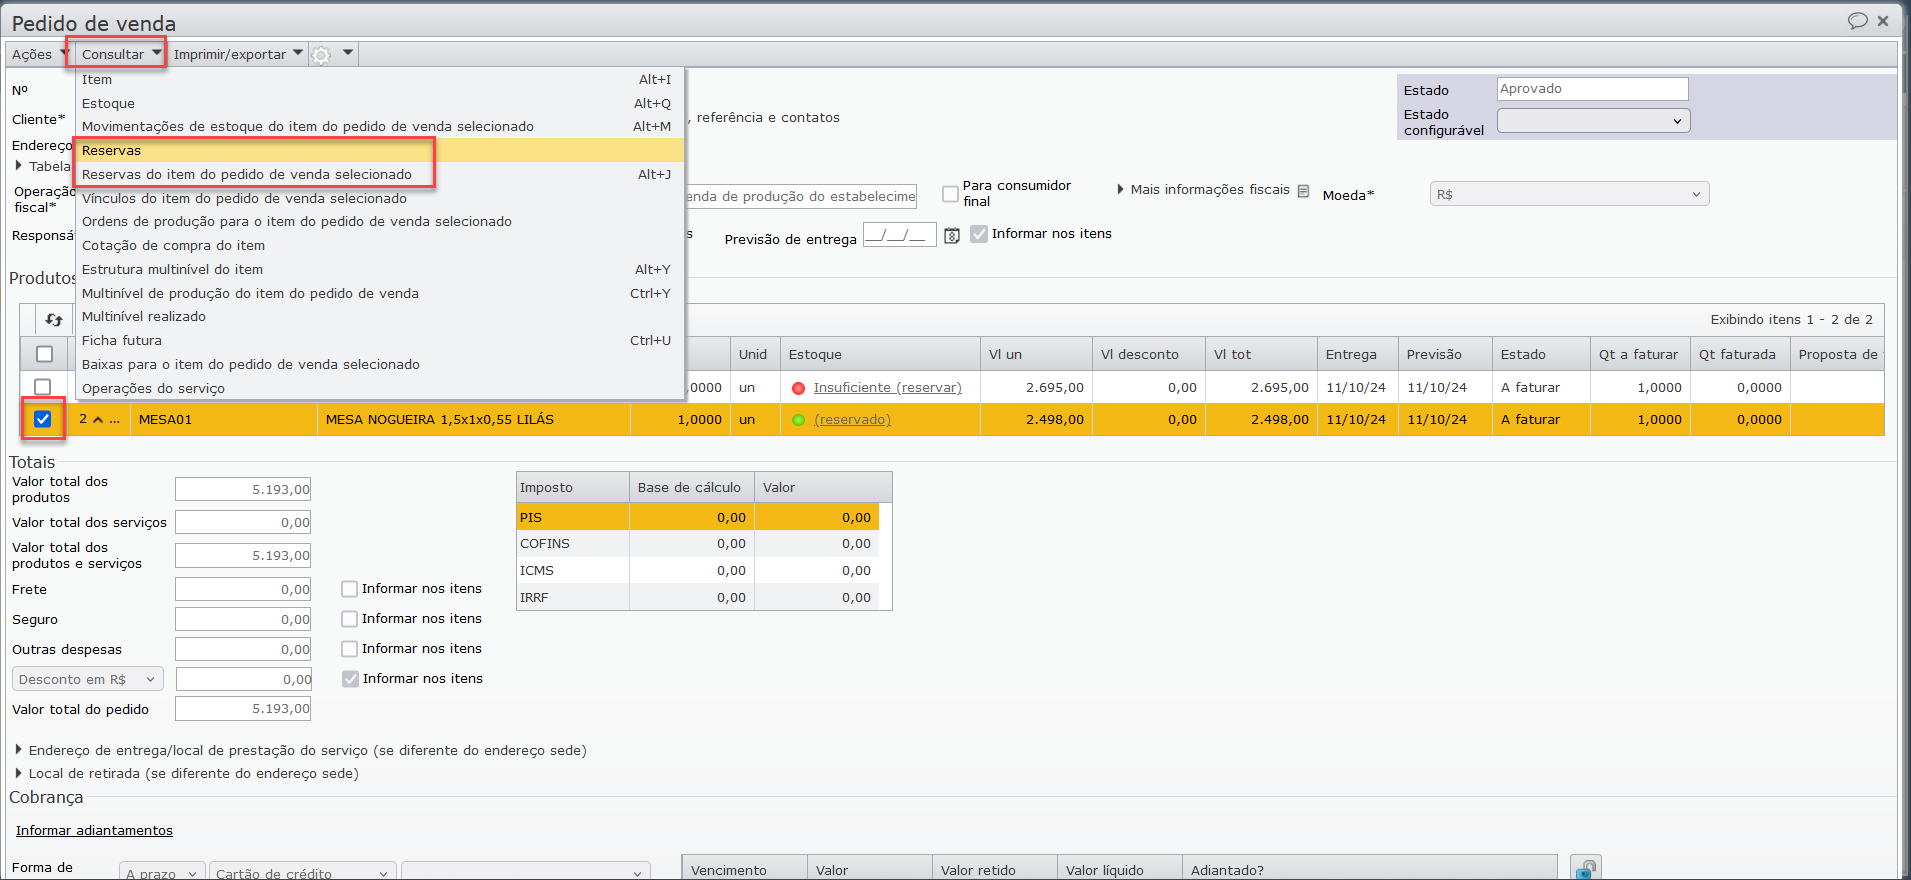Select the PIS row highlighted in orange

pos(572,518)
